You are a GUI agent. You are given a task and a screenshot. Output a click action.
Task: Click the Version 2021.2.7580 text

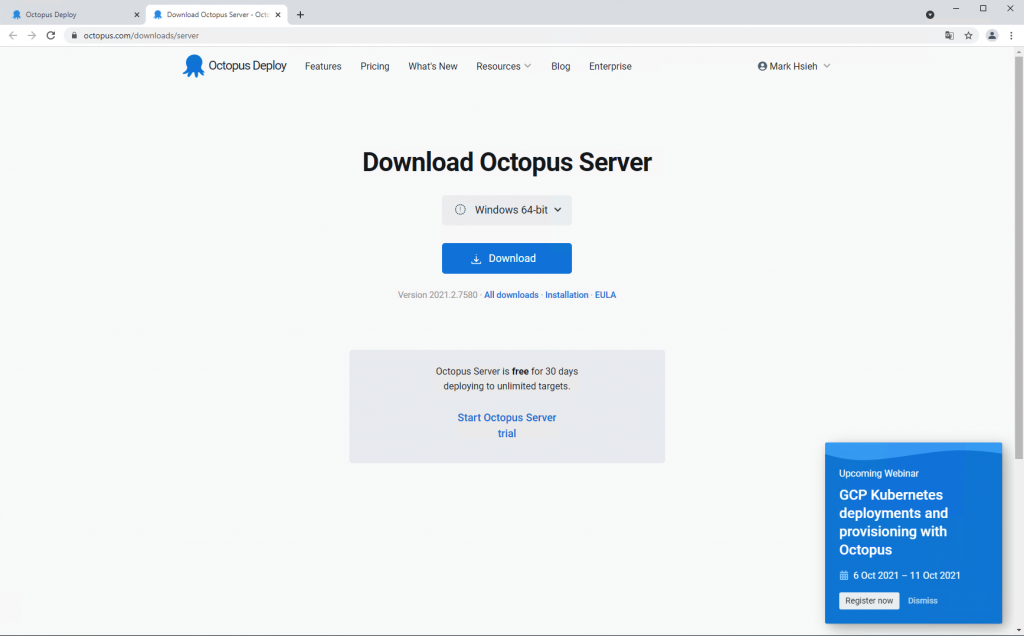tap(438, 294)
